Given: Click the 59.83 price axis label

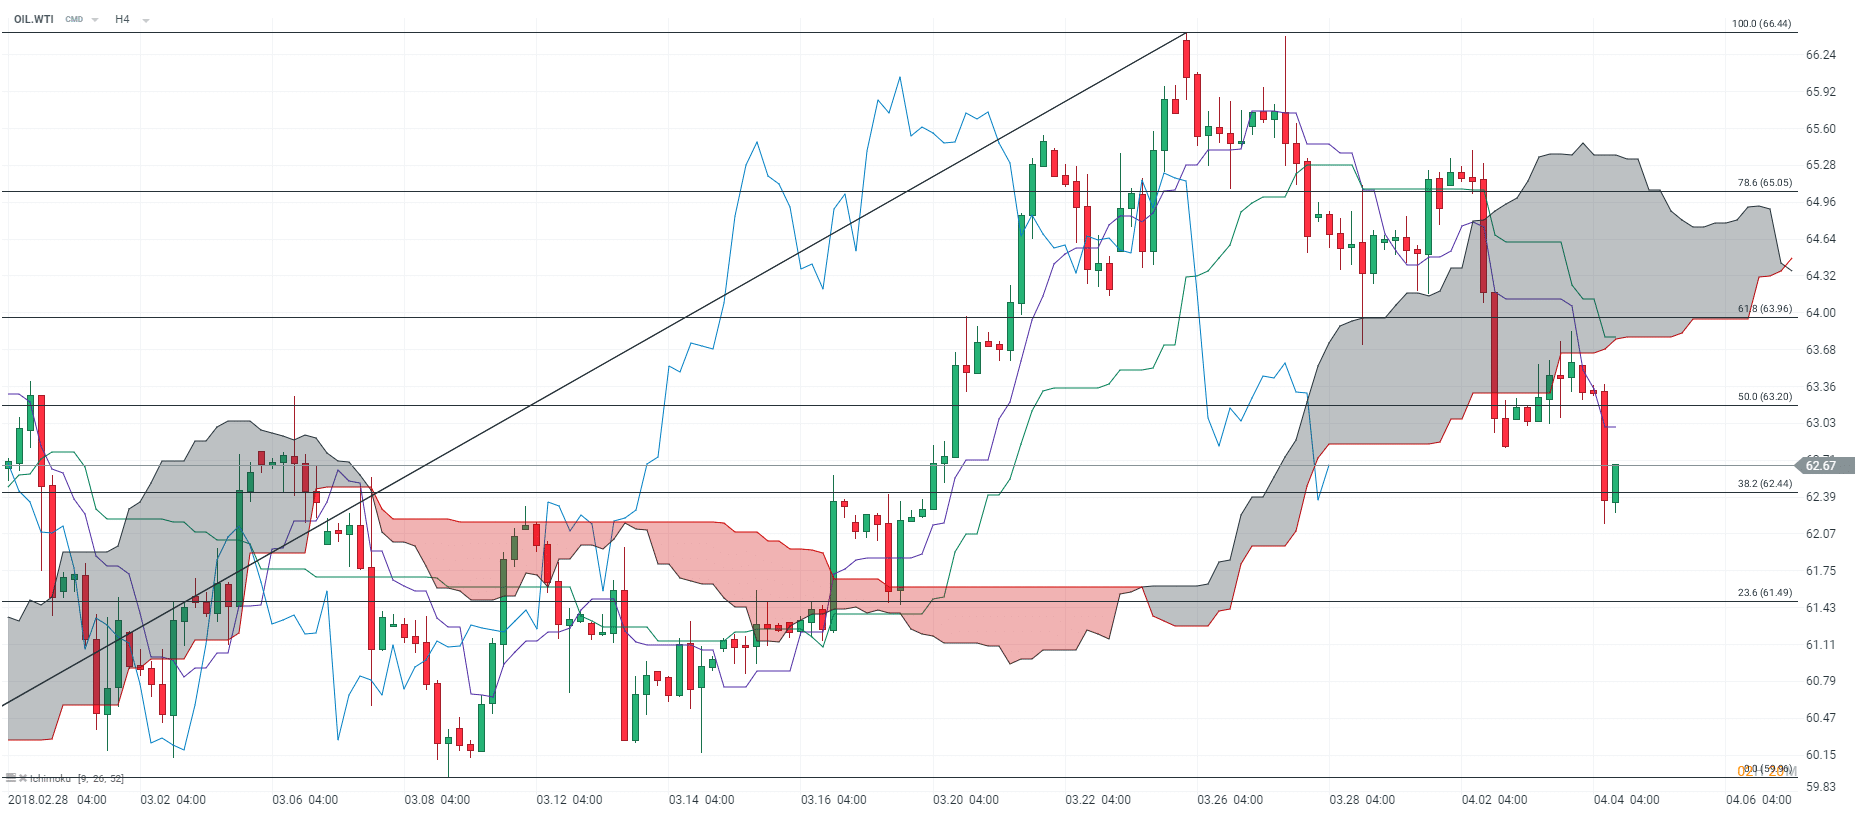Looking at the screenshot, I should [1821, 787].
